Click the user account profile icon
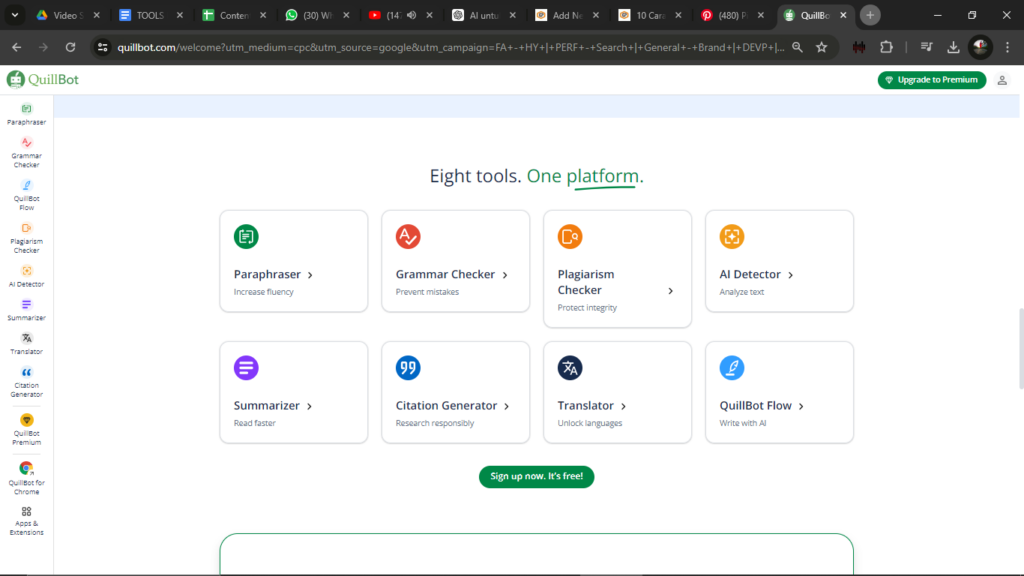Screen dimensions: 1024x576 click(1002, 80)
